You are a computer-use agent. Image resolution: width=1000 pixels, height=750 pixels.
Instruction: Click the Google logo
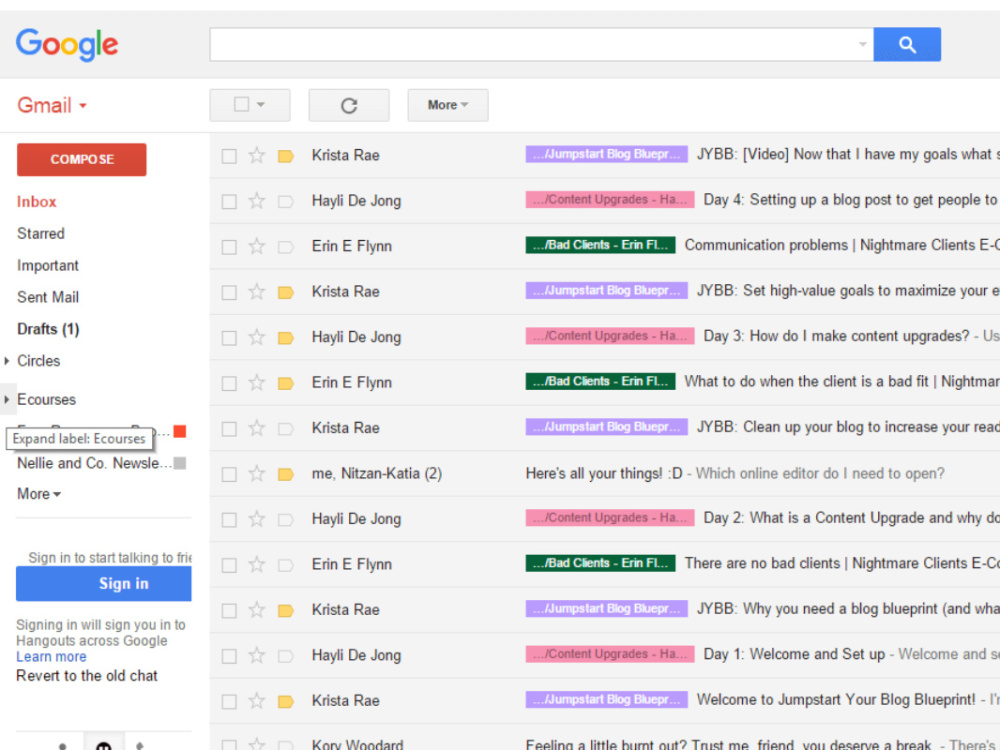pyautogui.click(x=67, y=45)
